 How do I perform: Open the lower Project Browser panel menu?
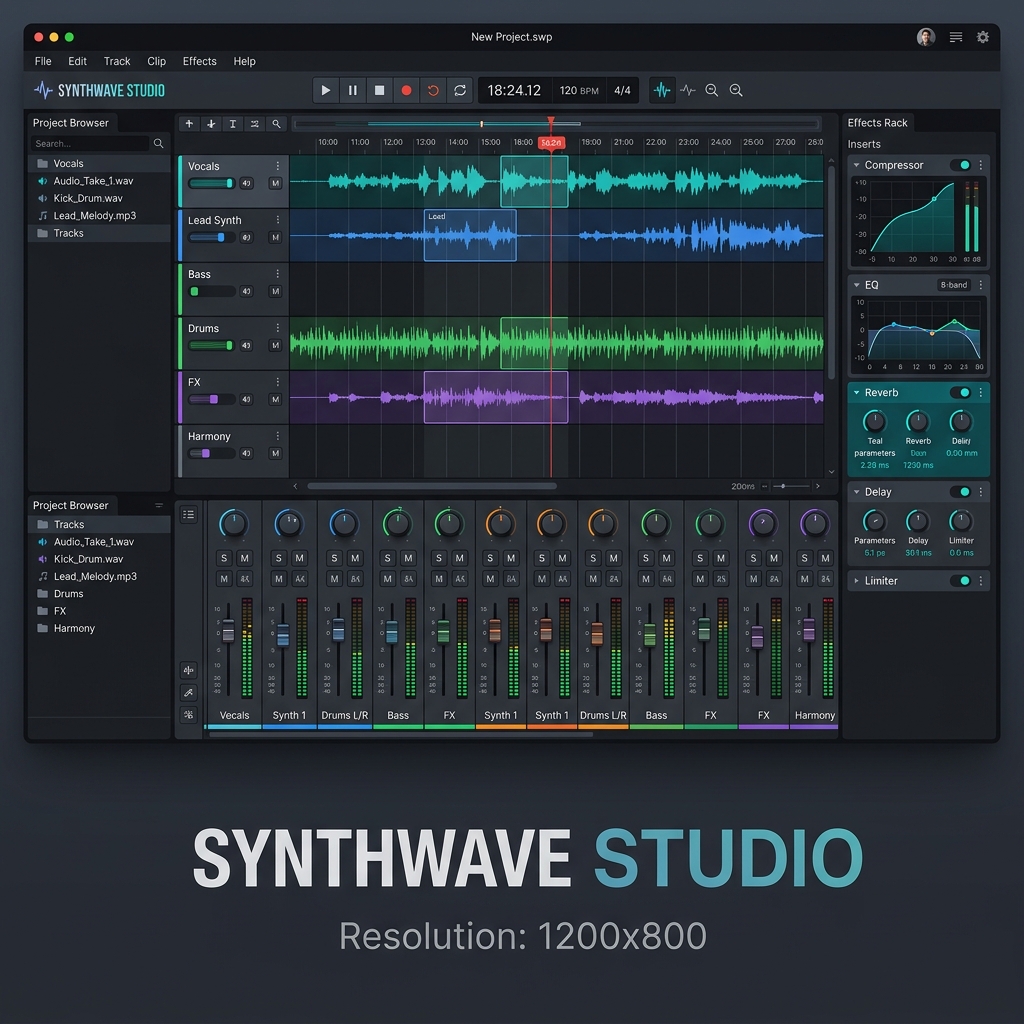pos(159,505)
